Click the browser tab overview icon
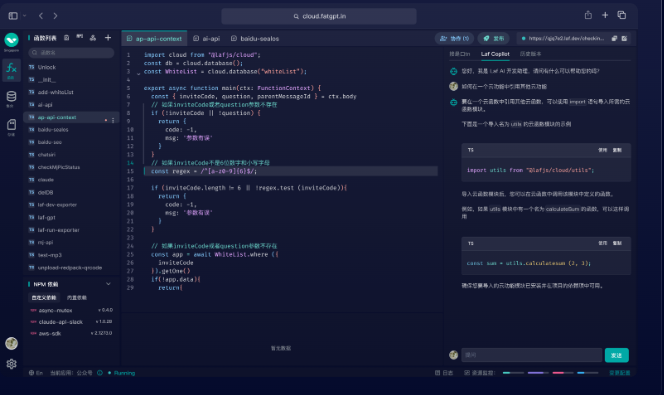Screen dimensions: 664x395 [x=622, y=15]
